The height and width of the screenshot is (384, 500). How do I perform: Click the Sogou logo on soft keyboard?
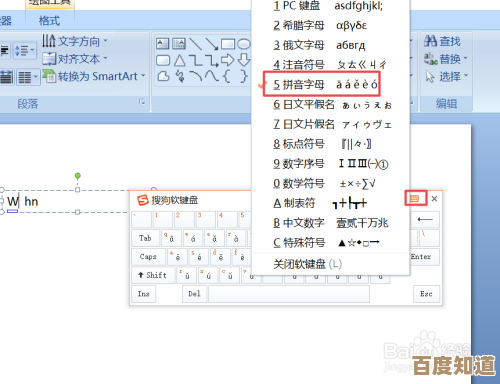(143, 200)
